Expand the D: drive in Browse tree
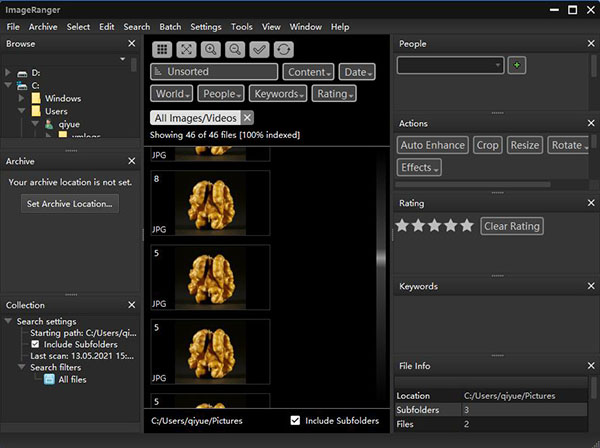600x448 pixels. pos(9,73)
